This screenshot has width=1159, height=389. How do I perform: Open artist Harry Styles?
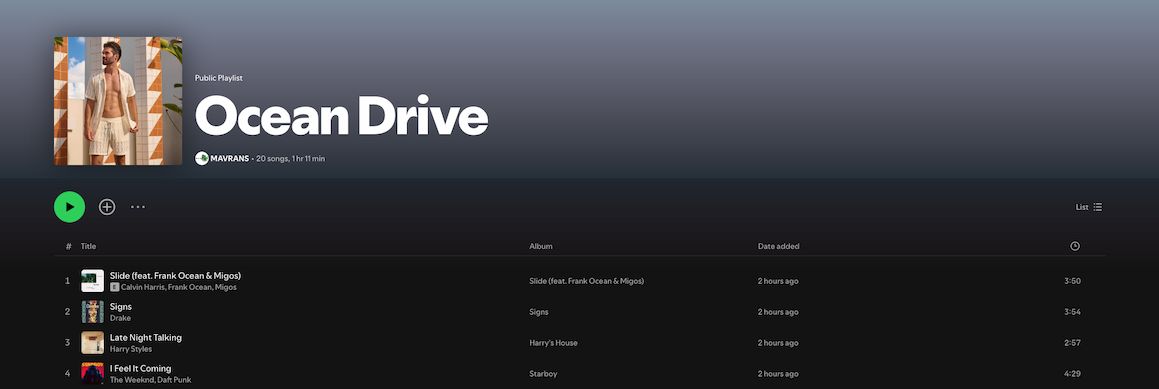131,349
